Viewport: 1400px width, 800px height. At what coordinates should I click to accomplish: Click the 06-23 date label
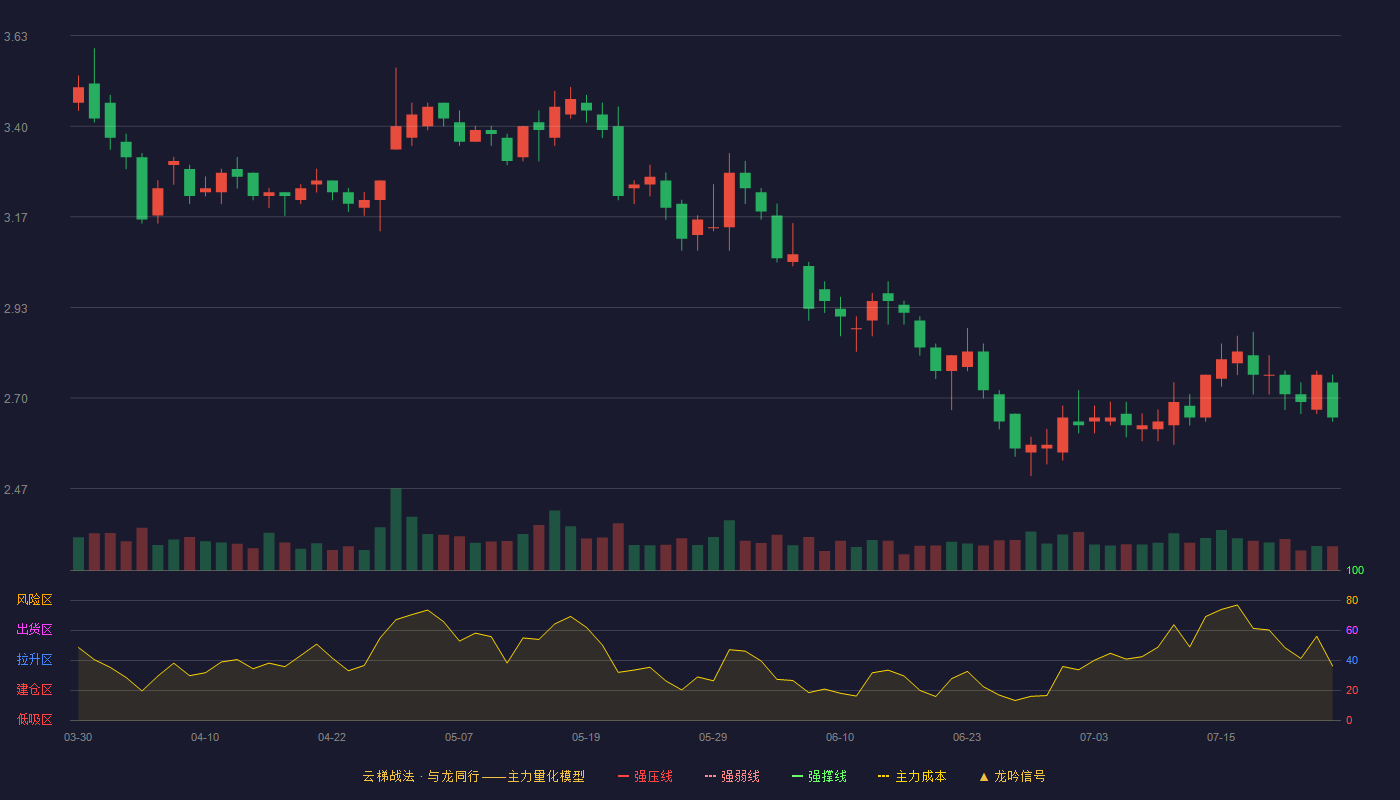point(967,737)
